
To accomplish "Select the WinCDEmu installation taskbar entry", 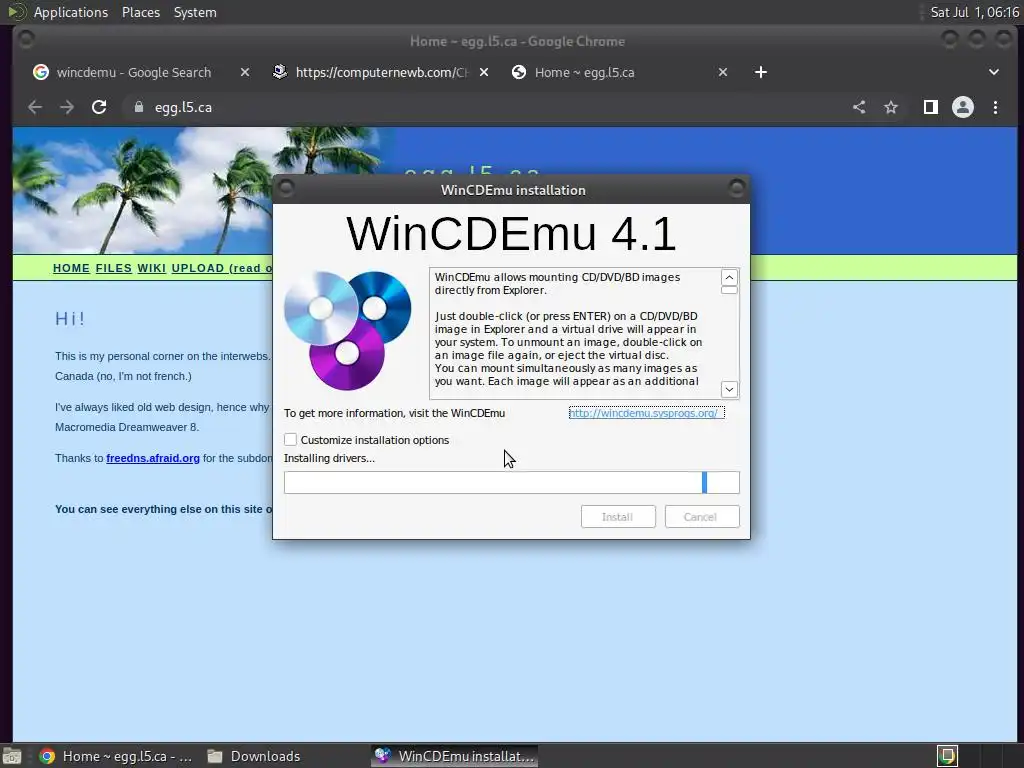I will (x=455, y=756).
